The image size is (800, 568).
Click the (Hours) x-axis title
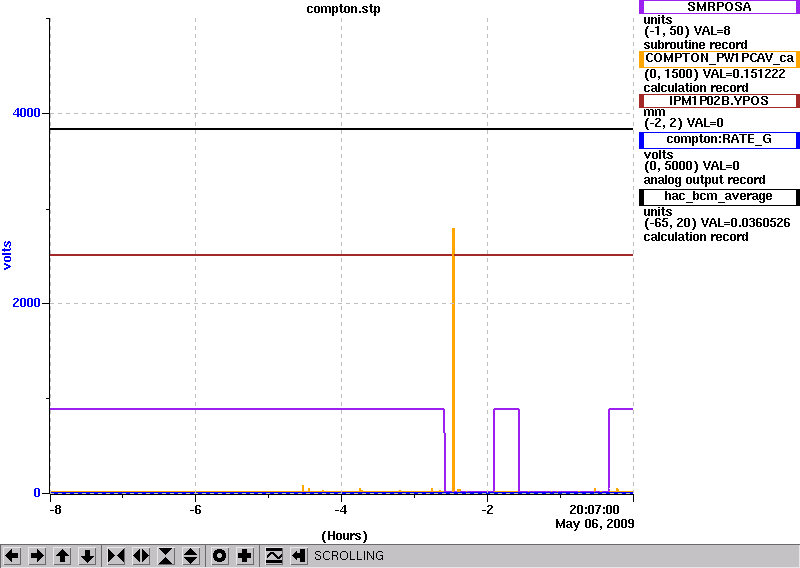click(x=344, y=536)
